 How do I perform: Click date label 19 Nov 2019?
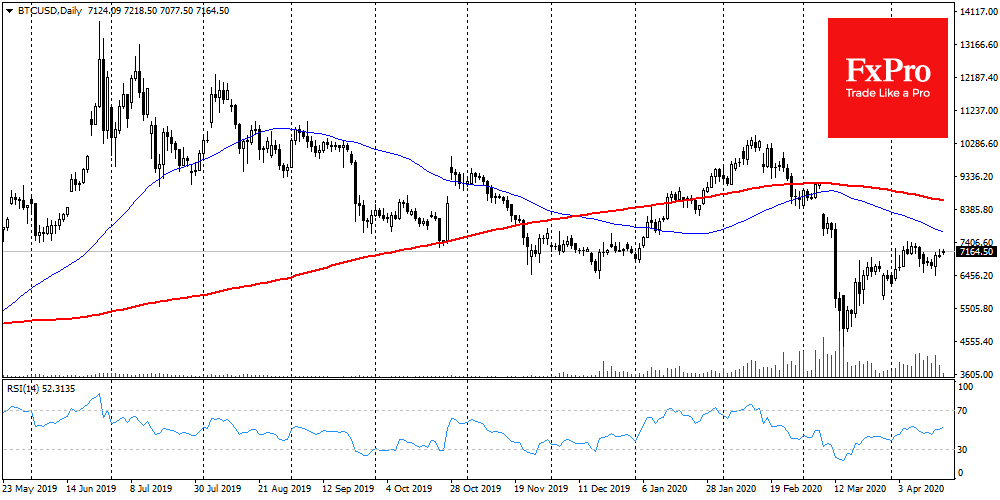(x=540, y=489)
